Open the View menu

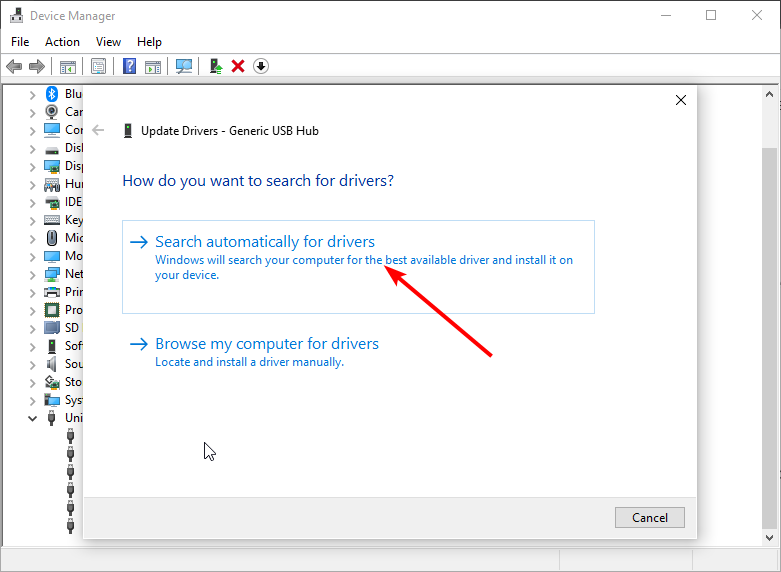tap(108, 42)
